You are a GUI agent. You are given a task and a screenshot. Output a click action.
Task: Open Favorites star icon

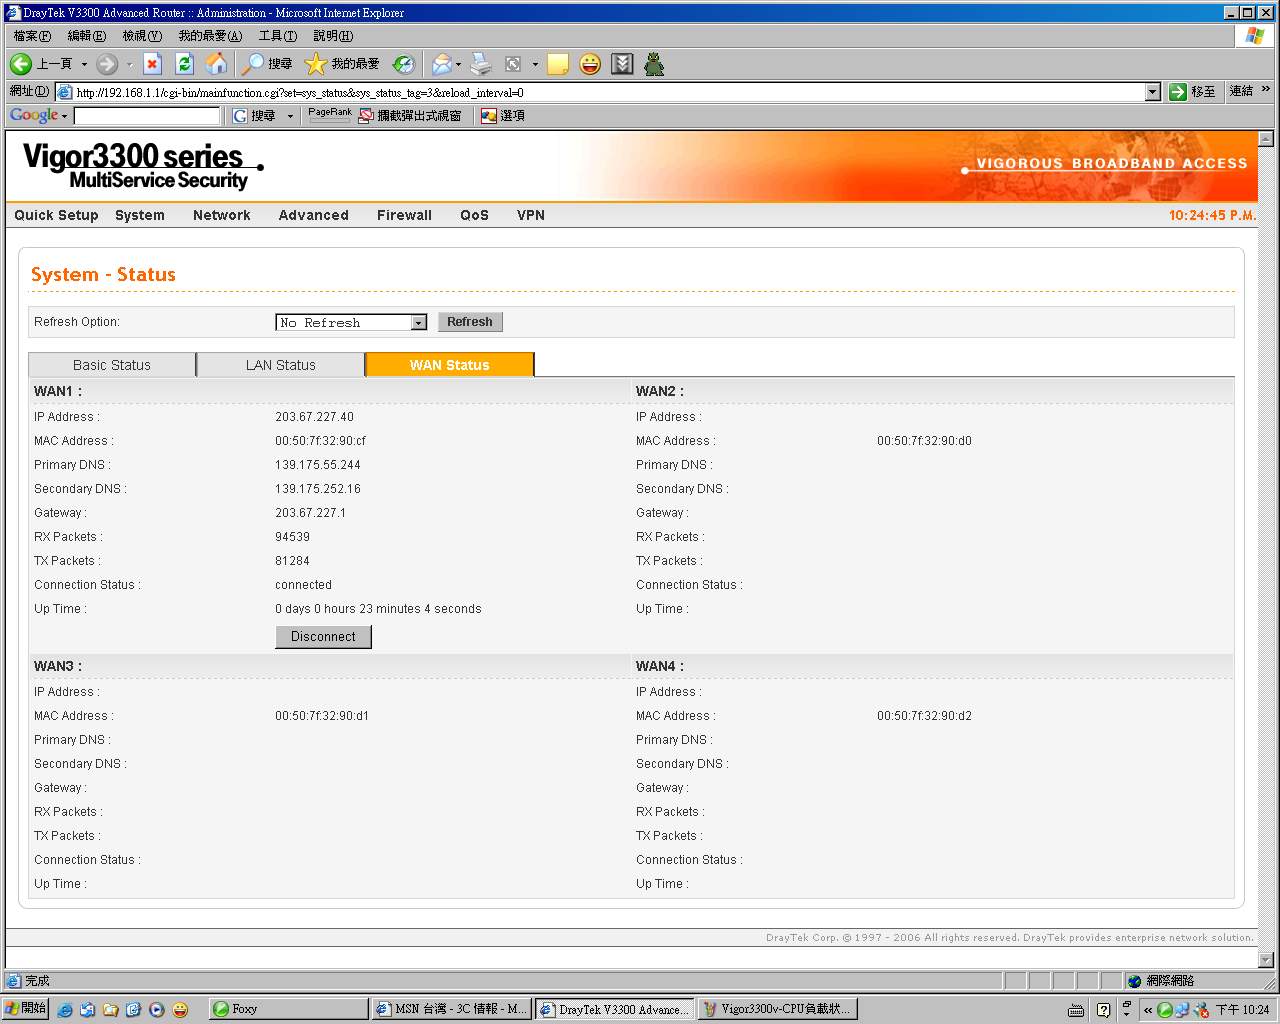(316, 64)
